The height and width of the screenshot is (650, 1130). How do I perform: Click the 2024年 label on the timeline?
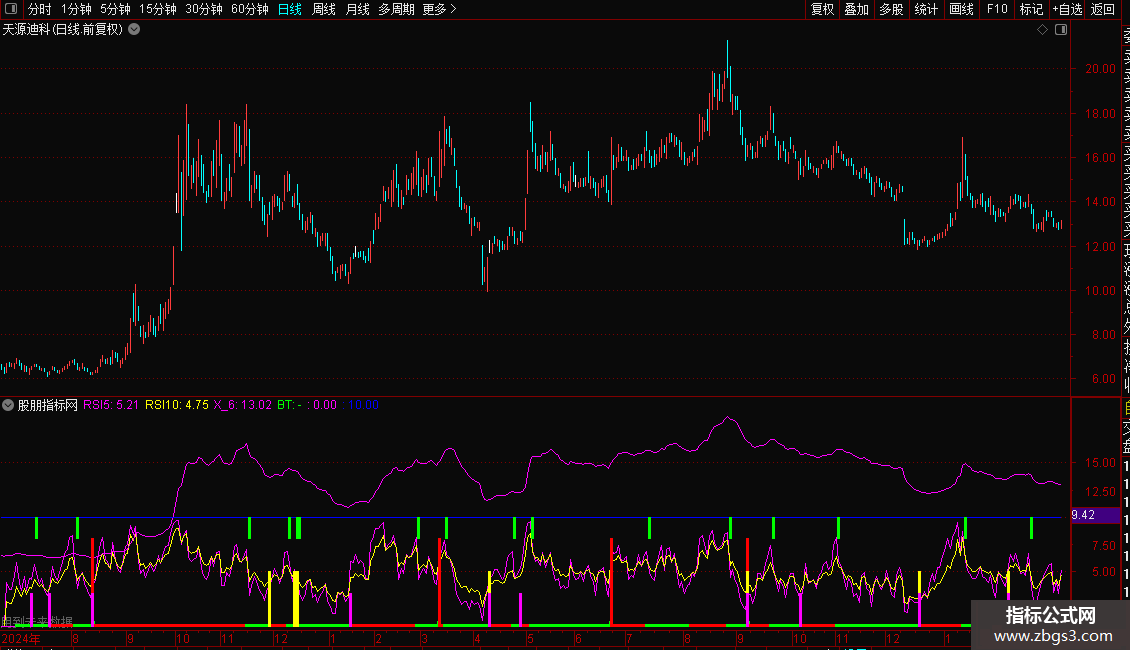(x=20, y=638)
